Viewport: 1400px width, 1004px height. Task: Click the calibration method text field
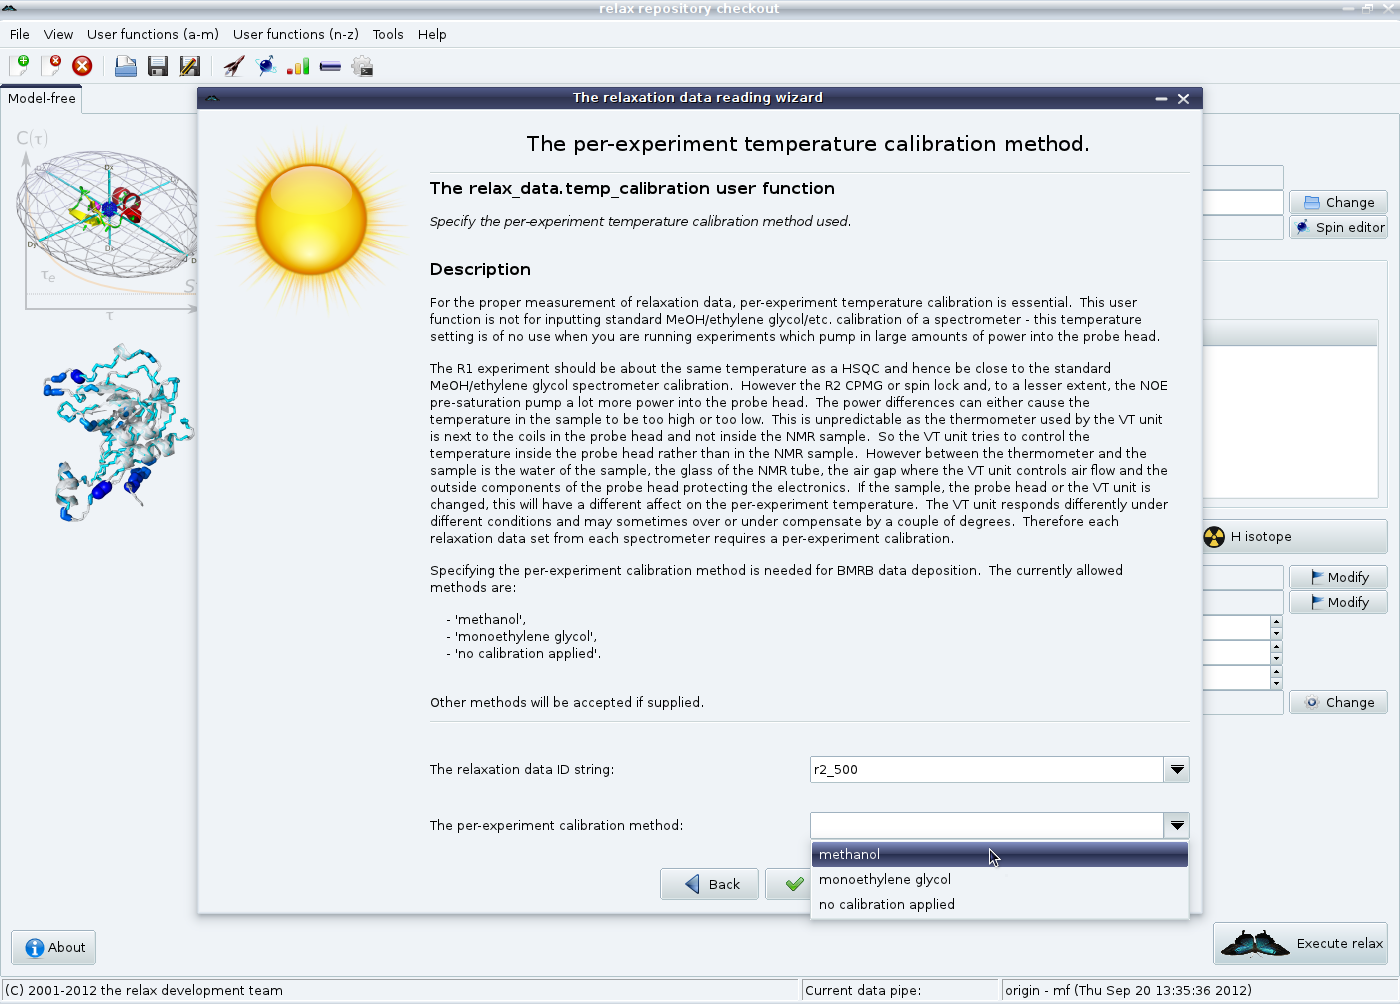[986, 825]
